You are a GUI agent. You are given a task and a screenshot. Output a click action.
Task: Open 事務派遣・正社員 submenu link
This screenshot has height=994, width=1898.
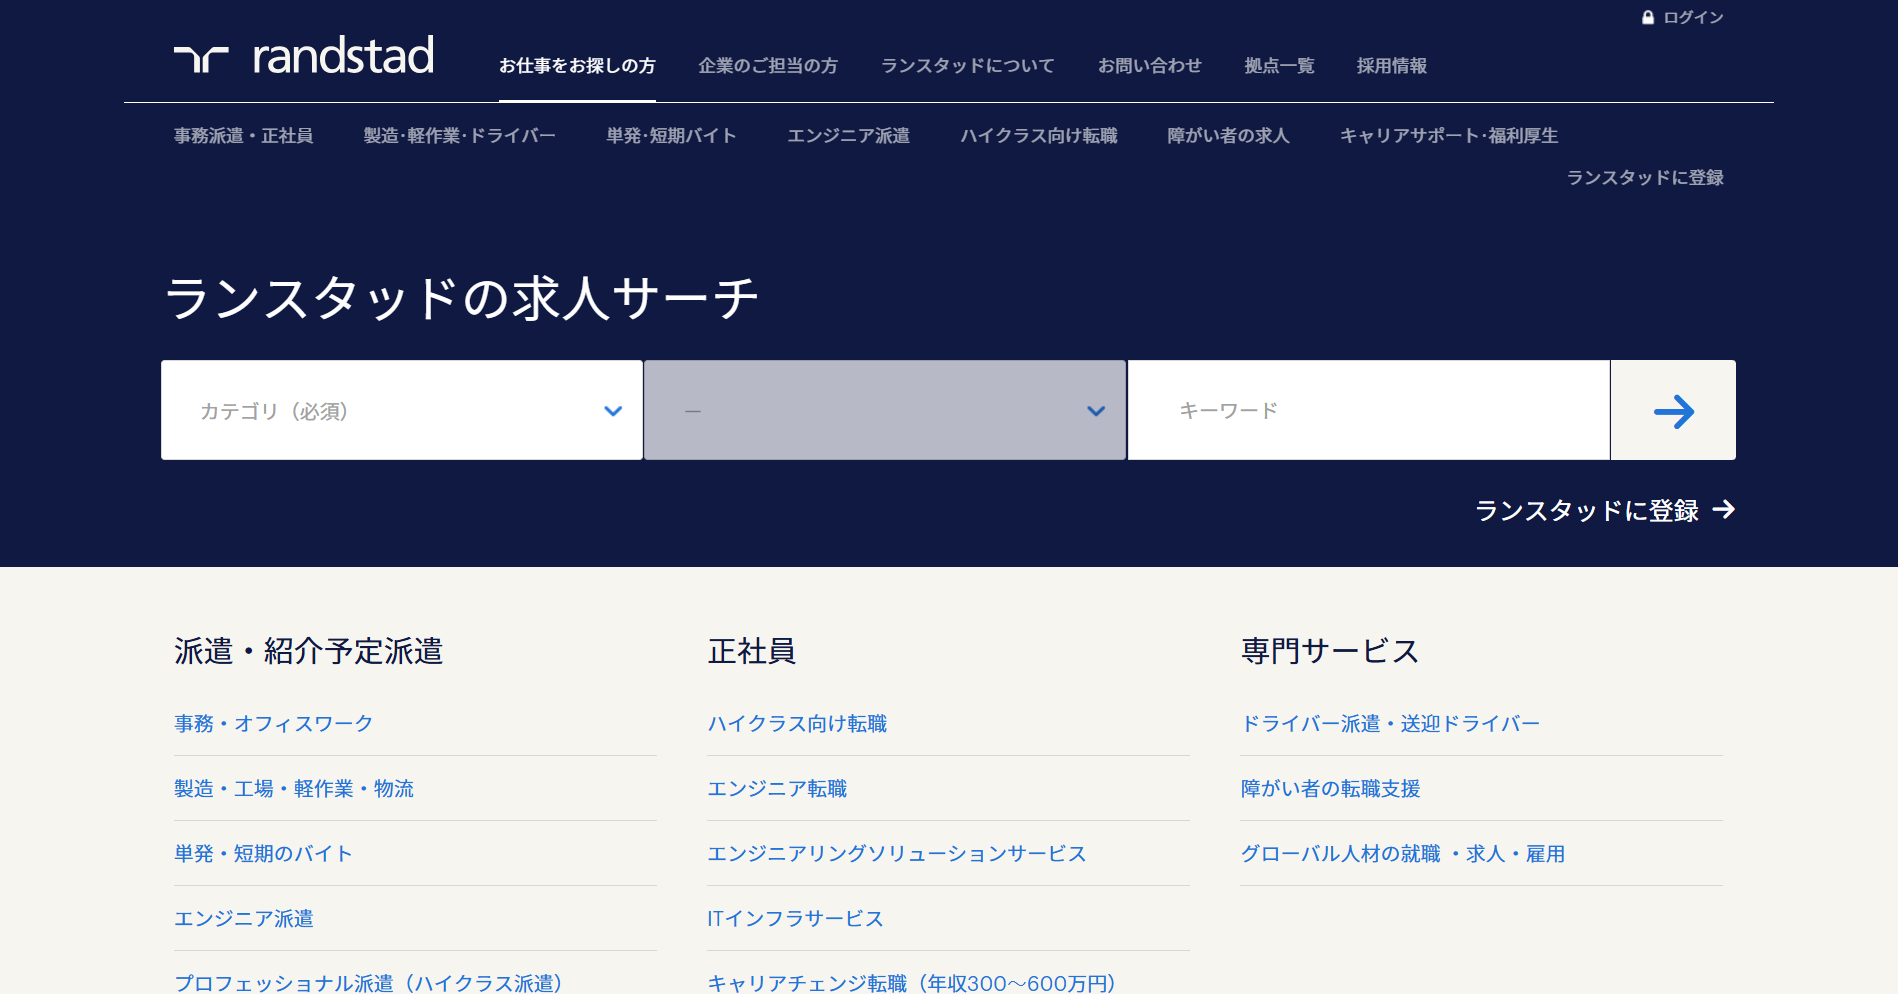pos(243,136)
